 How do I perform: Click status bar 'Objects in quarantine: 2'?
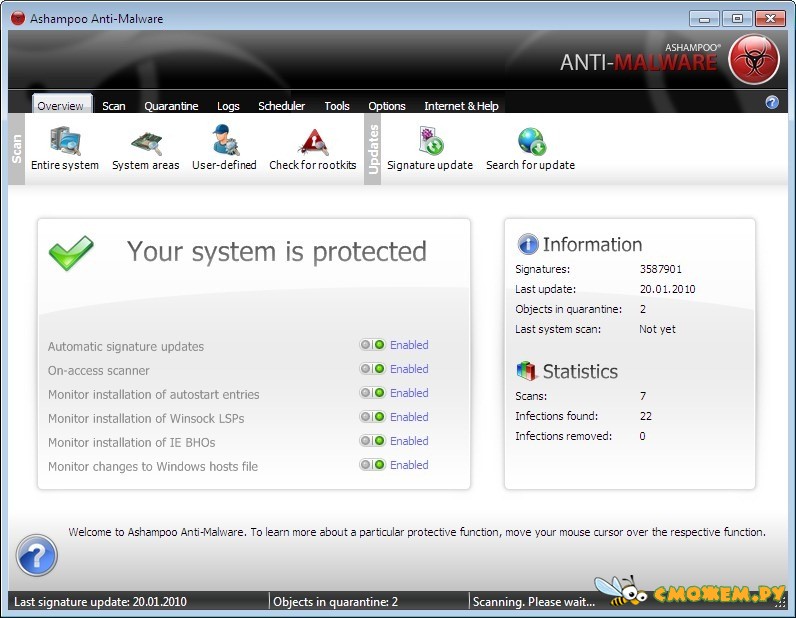pos(335,602)
